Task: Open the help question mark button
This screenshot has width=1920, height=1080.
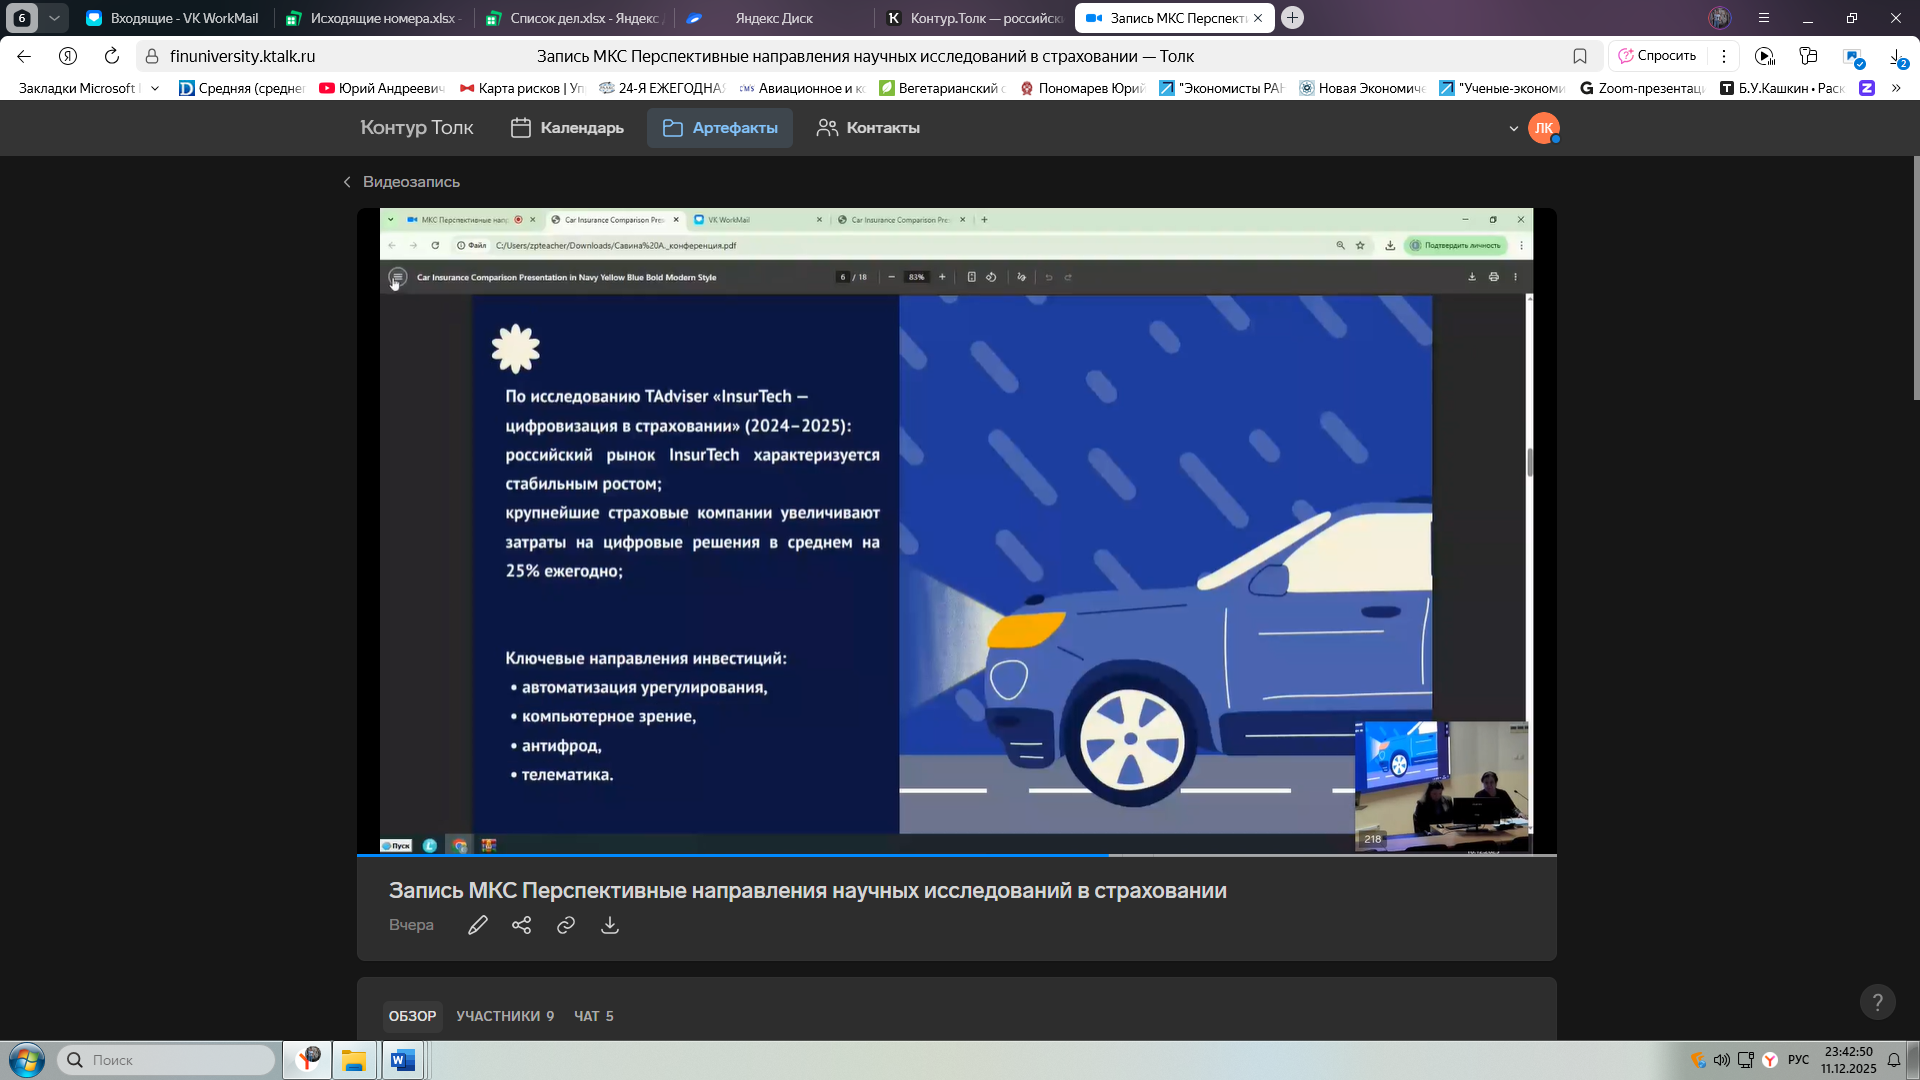Action: point(1877,1002)
